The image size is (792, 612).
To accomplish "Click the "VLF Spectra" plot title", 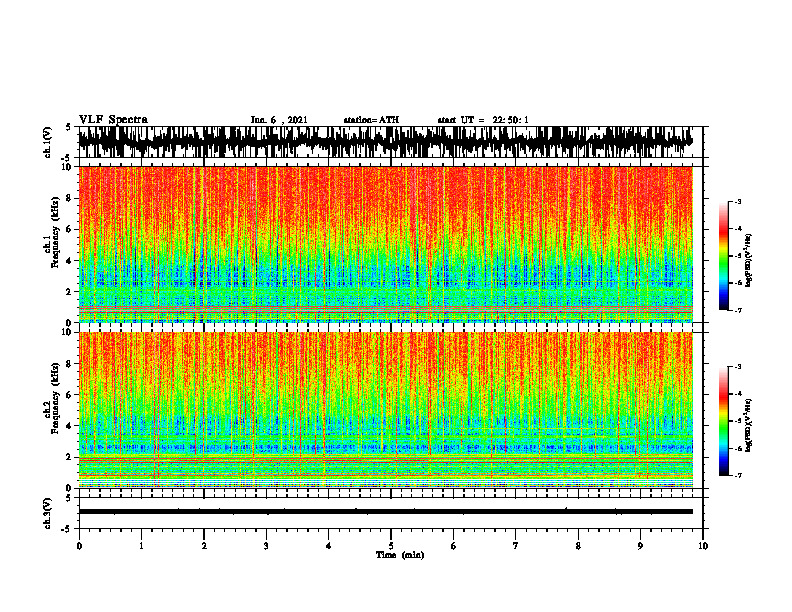I will [x=113, y=120].
